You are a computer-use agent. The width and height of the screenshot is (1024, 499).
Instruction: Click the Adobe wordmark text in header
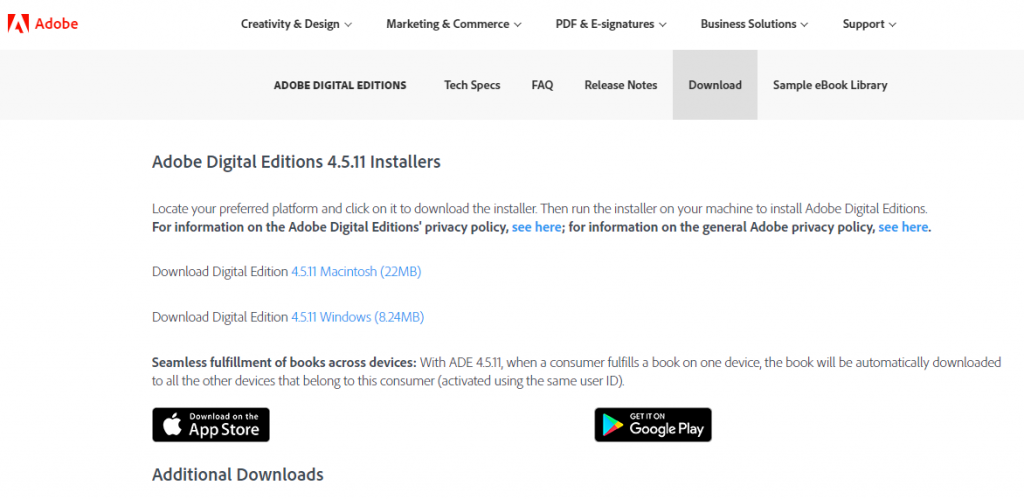tap(56, 24)
